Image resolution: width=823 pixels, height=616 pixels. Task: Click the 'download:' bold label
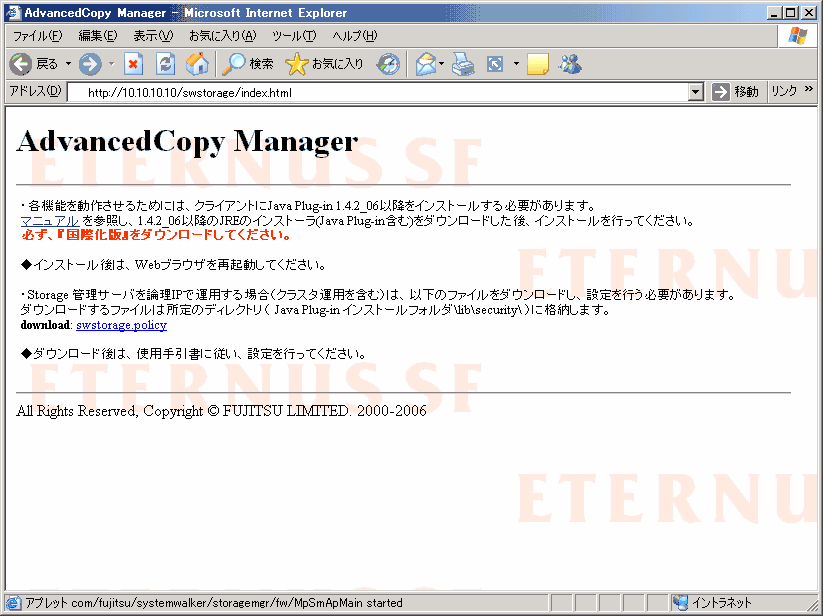click(46, 325)
